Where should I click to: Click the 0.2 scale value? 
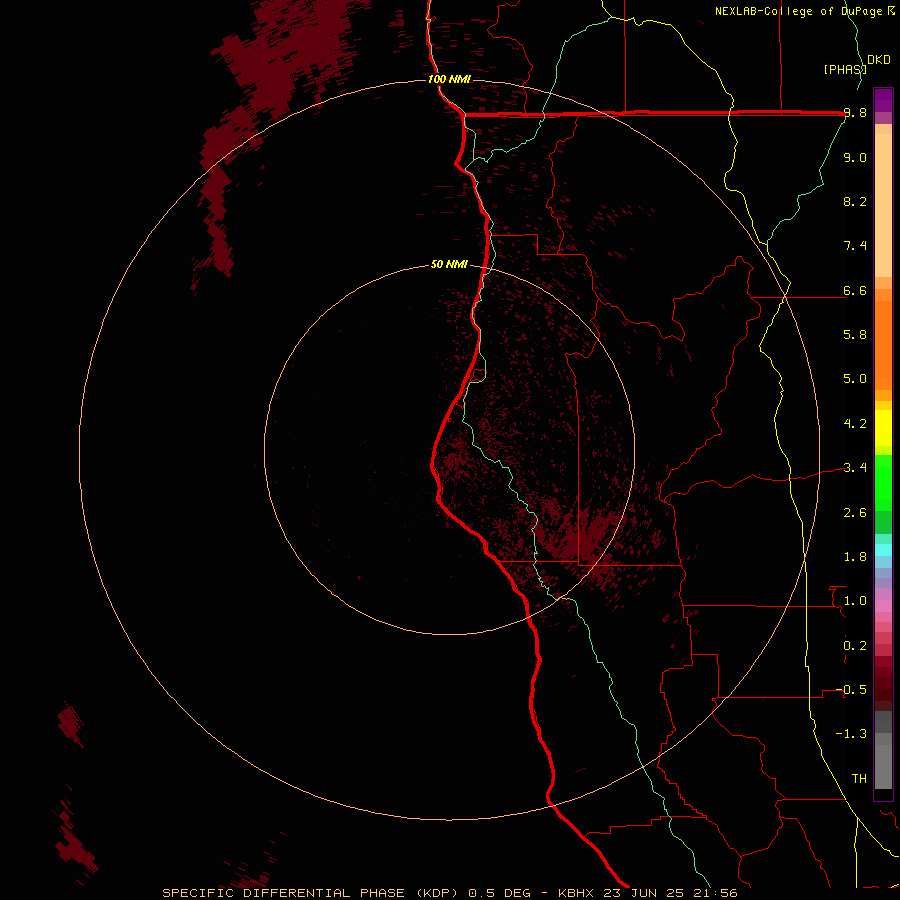coord(855,646)
